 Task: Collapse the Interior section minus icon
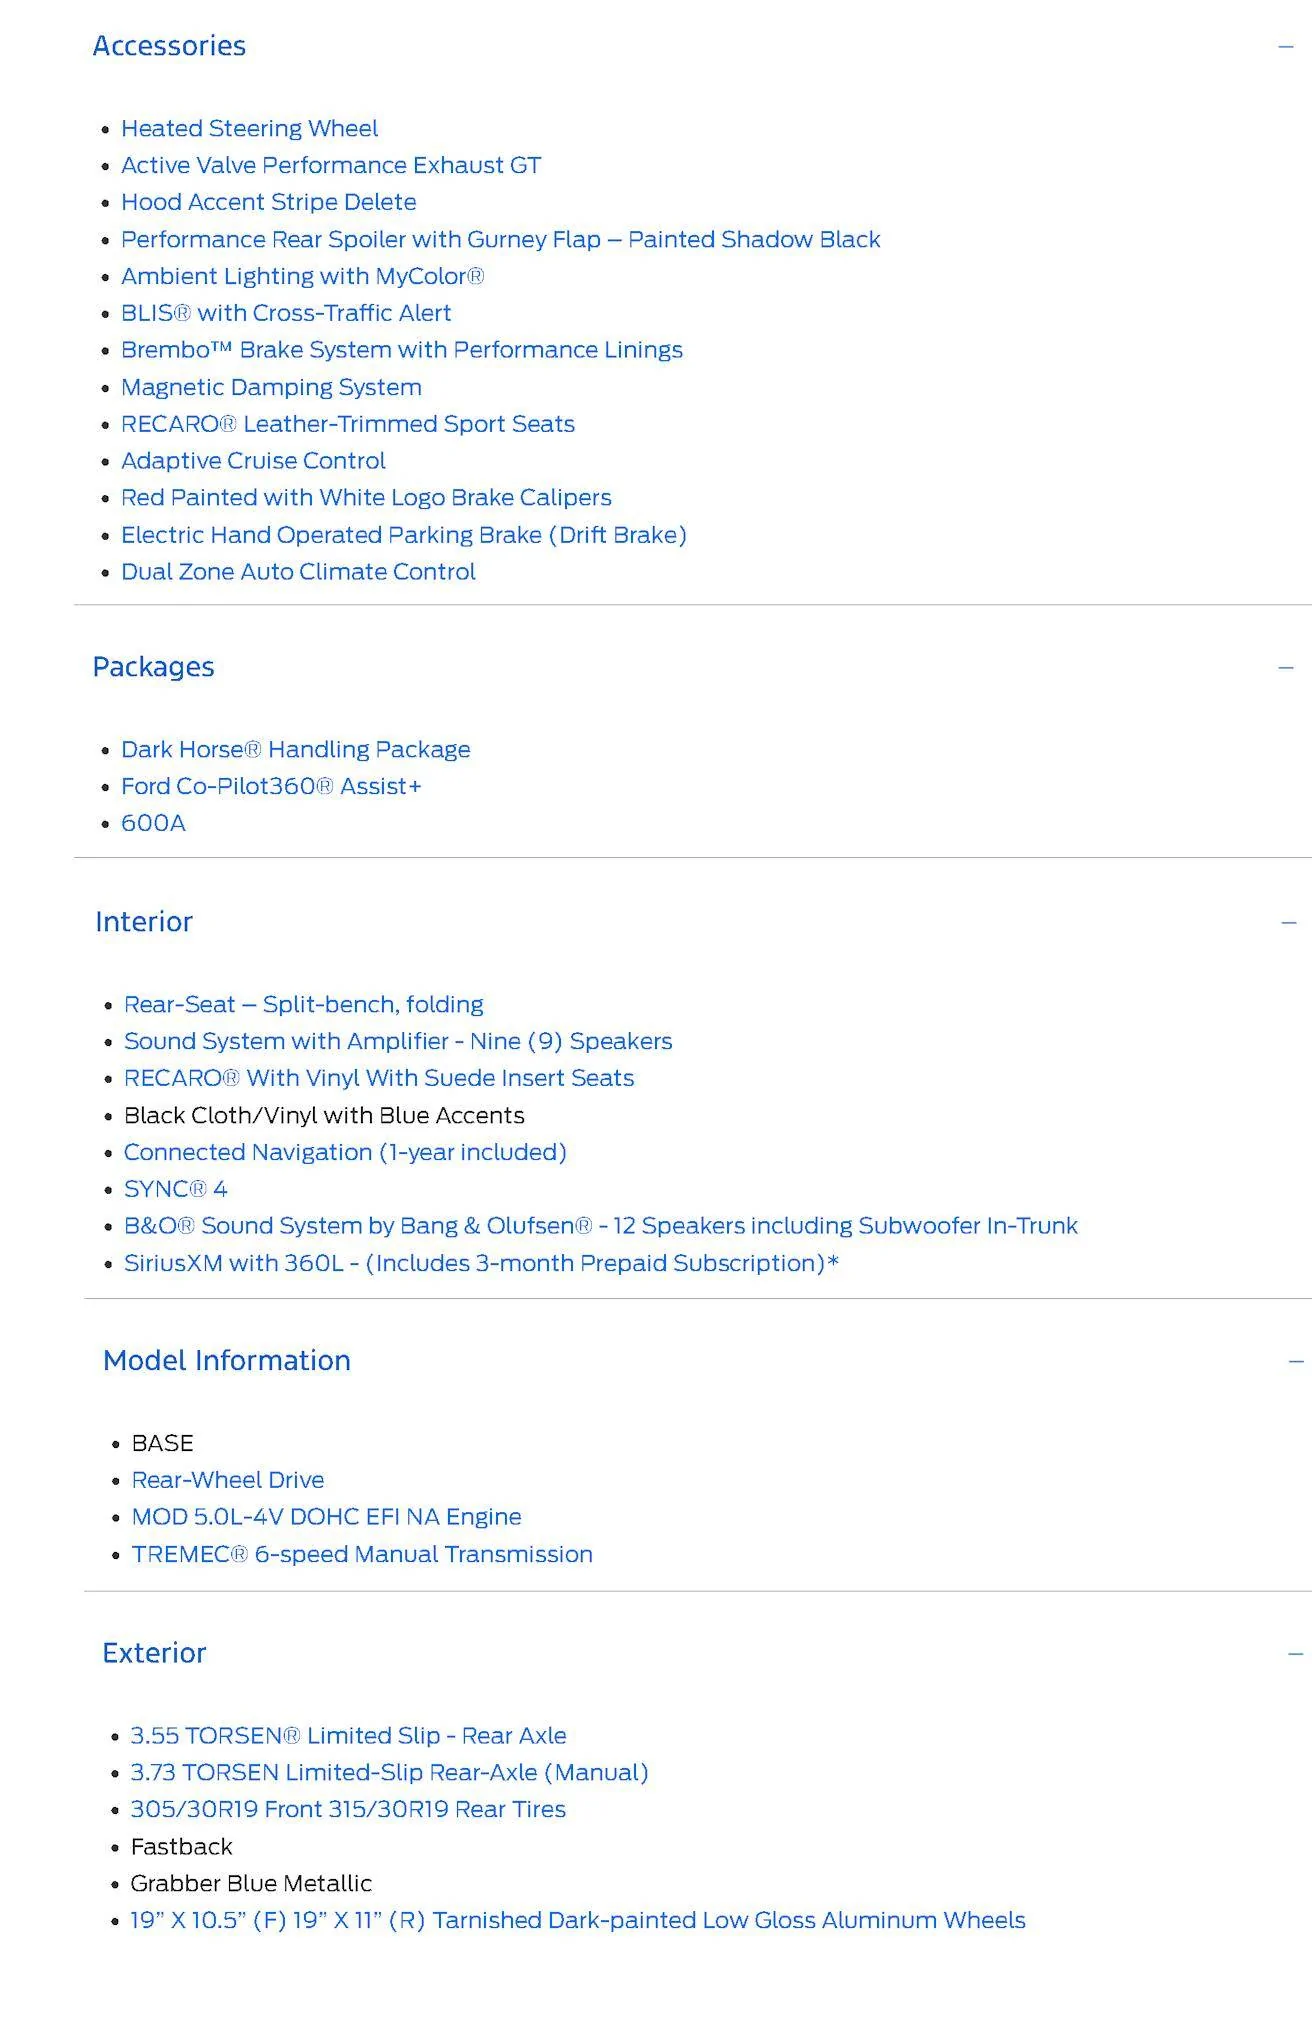[x=1289, y=922]
